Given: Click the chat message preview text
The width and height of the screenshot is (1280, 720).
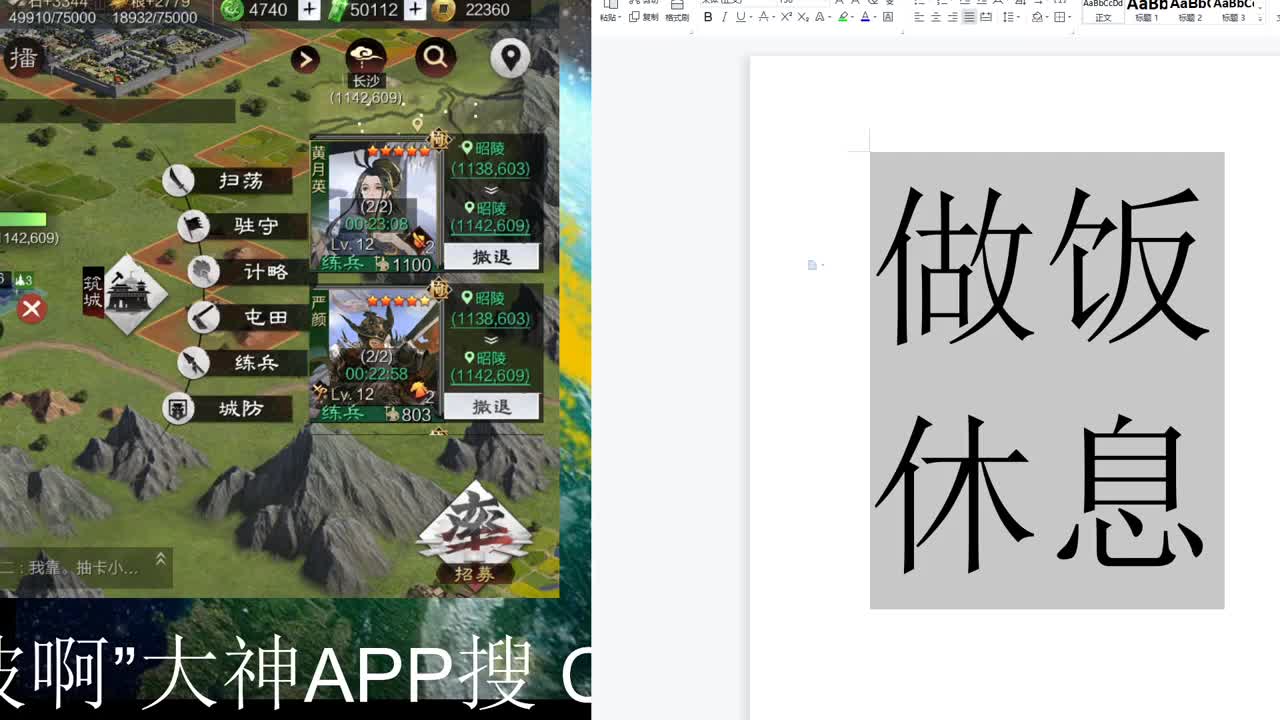Looking at the screenshot, I should pyautogui.click(x=70, y=567).
